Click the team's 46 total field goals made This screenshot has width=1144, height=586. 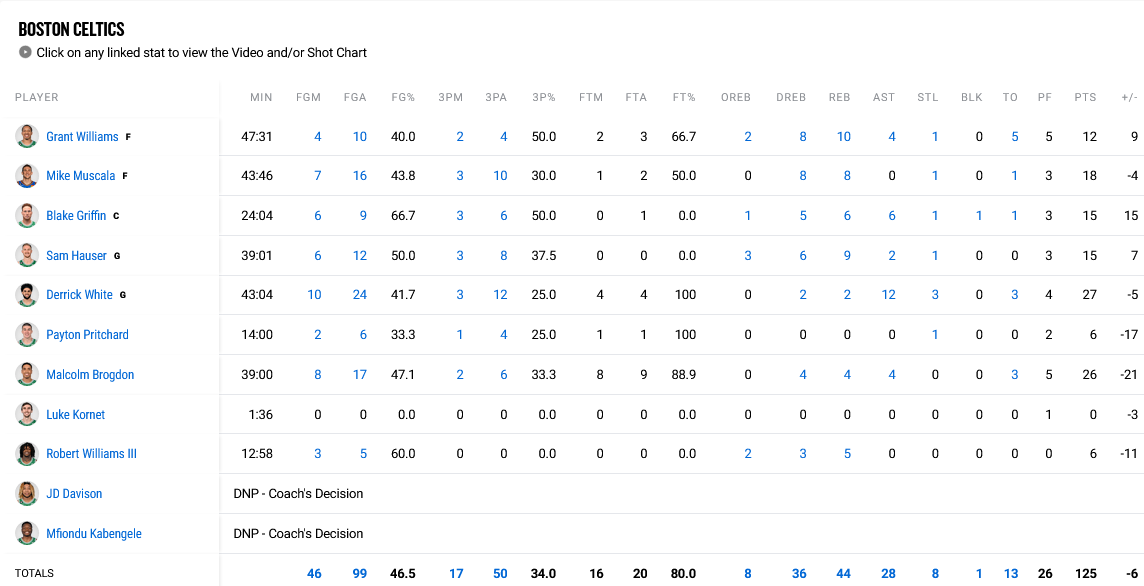pyautogui.click(x=314, y=573)
